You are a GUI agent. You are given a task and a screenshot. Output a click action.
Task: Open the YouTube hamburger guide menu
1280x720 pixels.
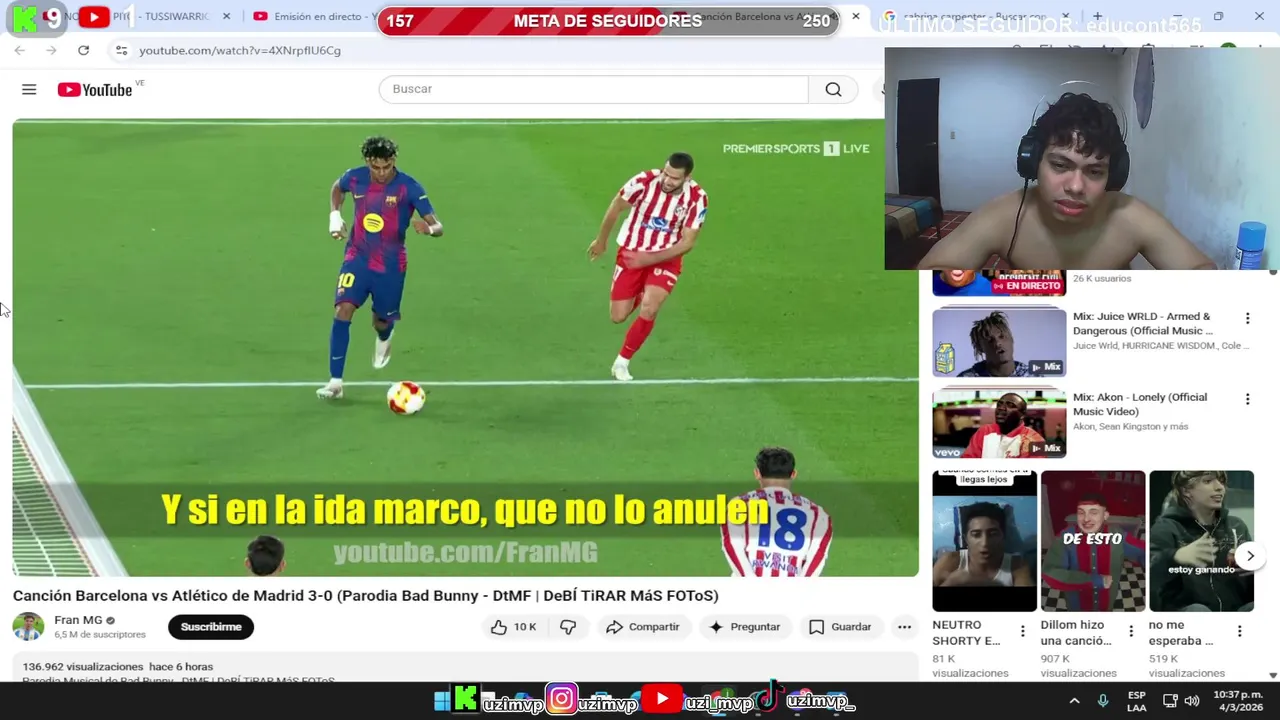pyautogui.click(x=29, y=90)
